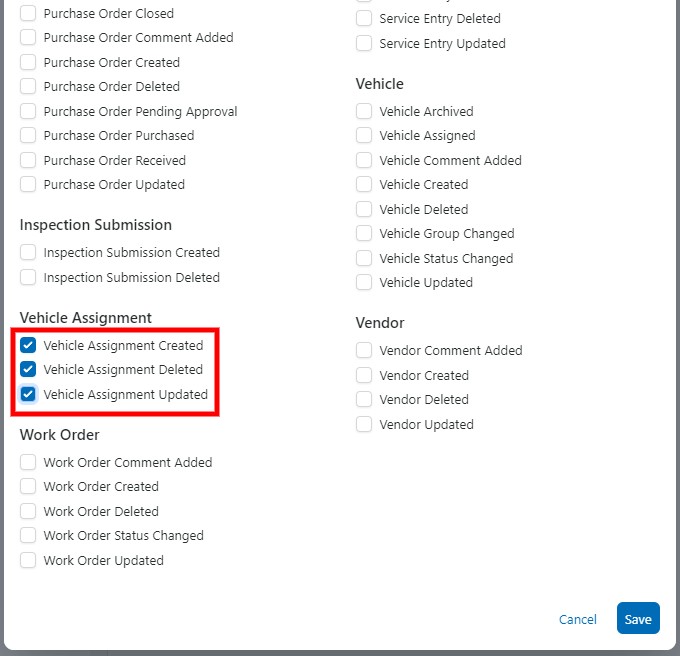Select Purchase Order Deleted checkbox

pos(28,86)
